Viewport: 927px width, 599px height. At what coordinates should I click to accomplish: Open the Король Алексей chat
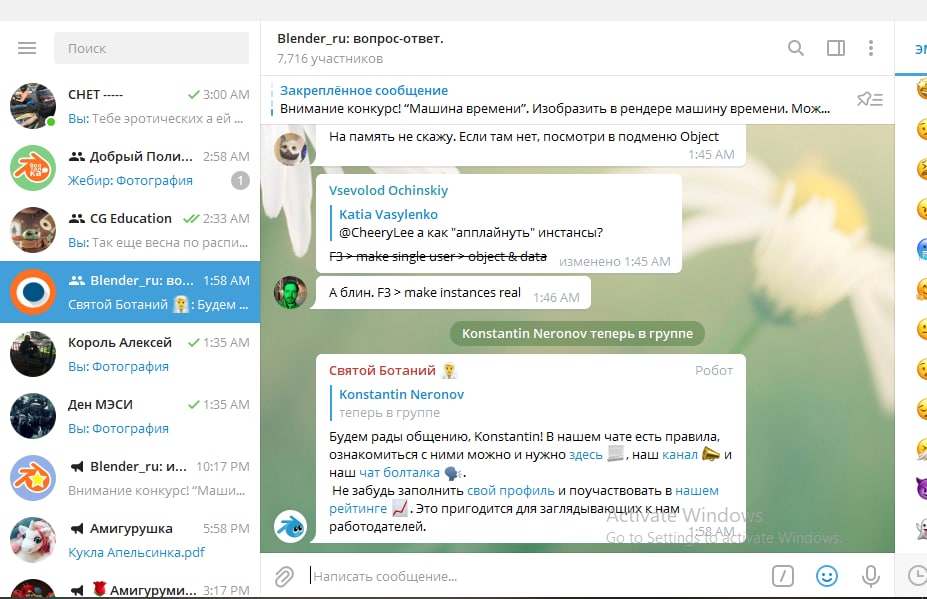(x=130, y=354)
